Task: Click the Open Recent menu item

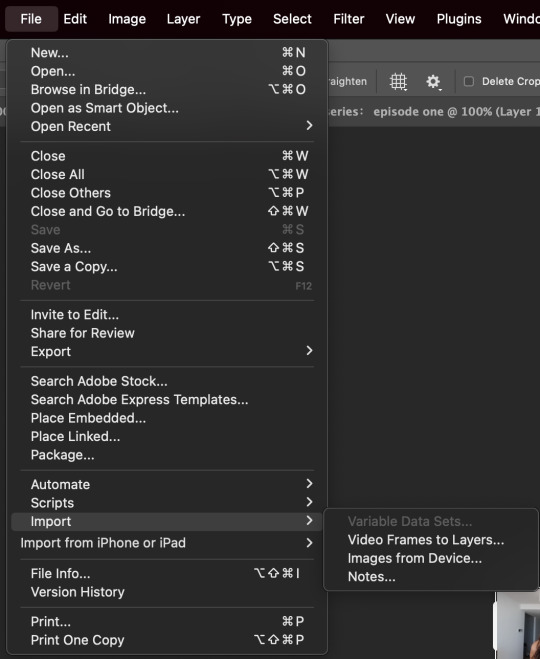Action: [167, 126]
